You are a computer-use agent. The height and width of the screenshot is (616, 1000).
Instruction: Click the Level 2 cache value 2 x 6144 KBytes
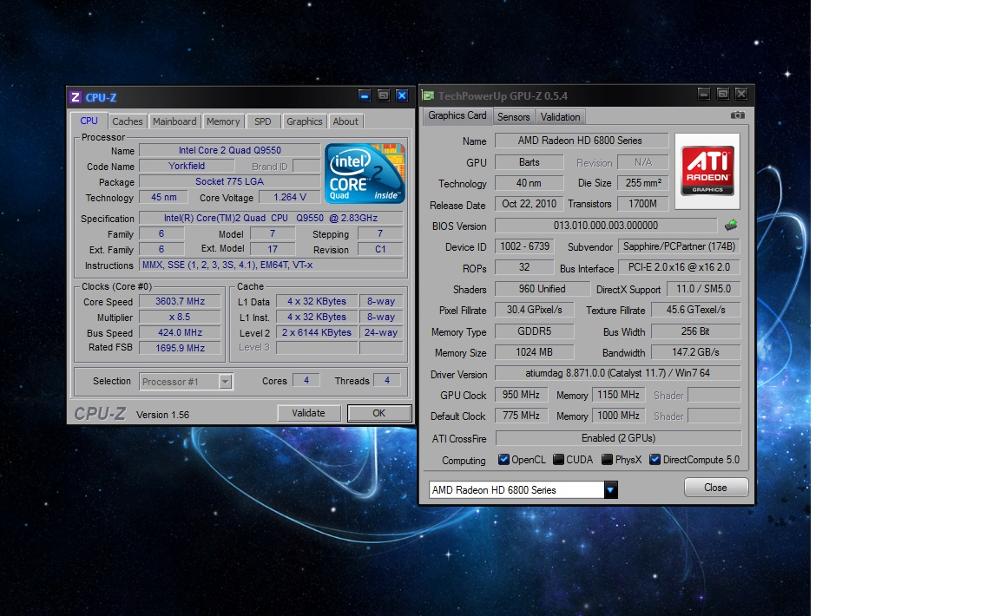click(x=317, y=332)
